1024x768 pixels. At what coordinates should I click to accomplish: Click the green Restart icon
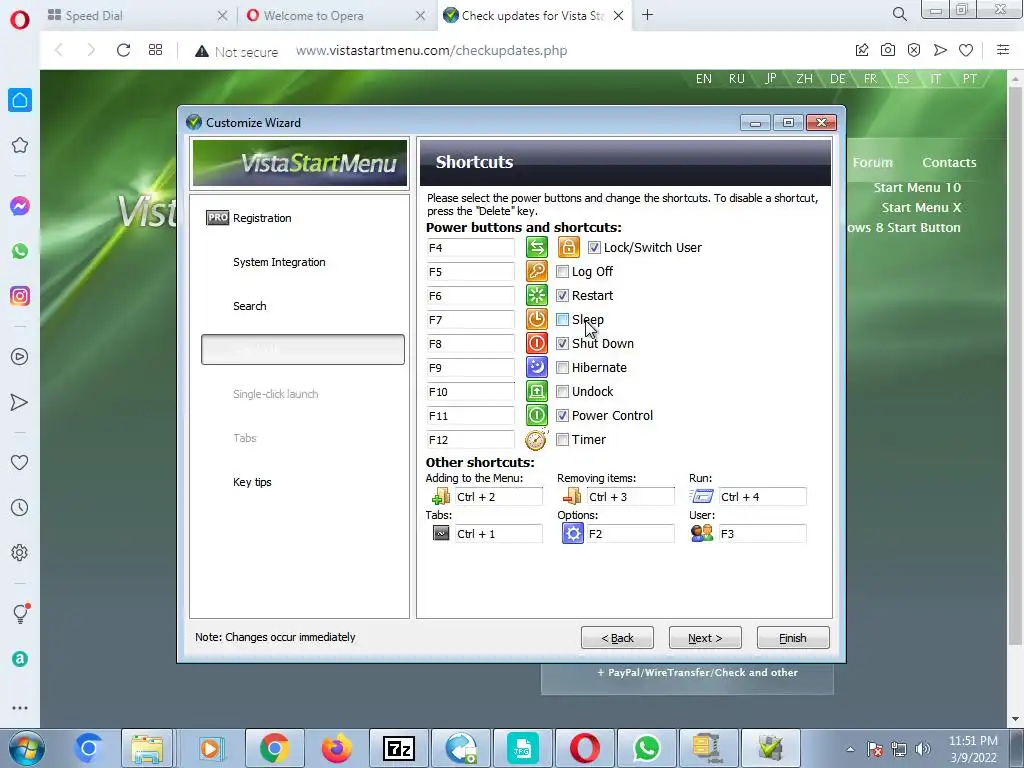pyautogui.click(x=537, y=295)
